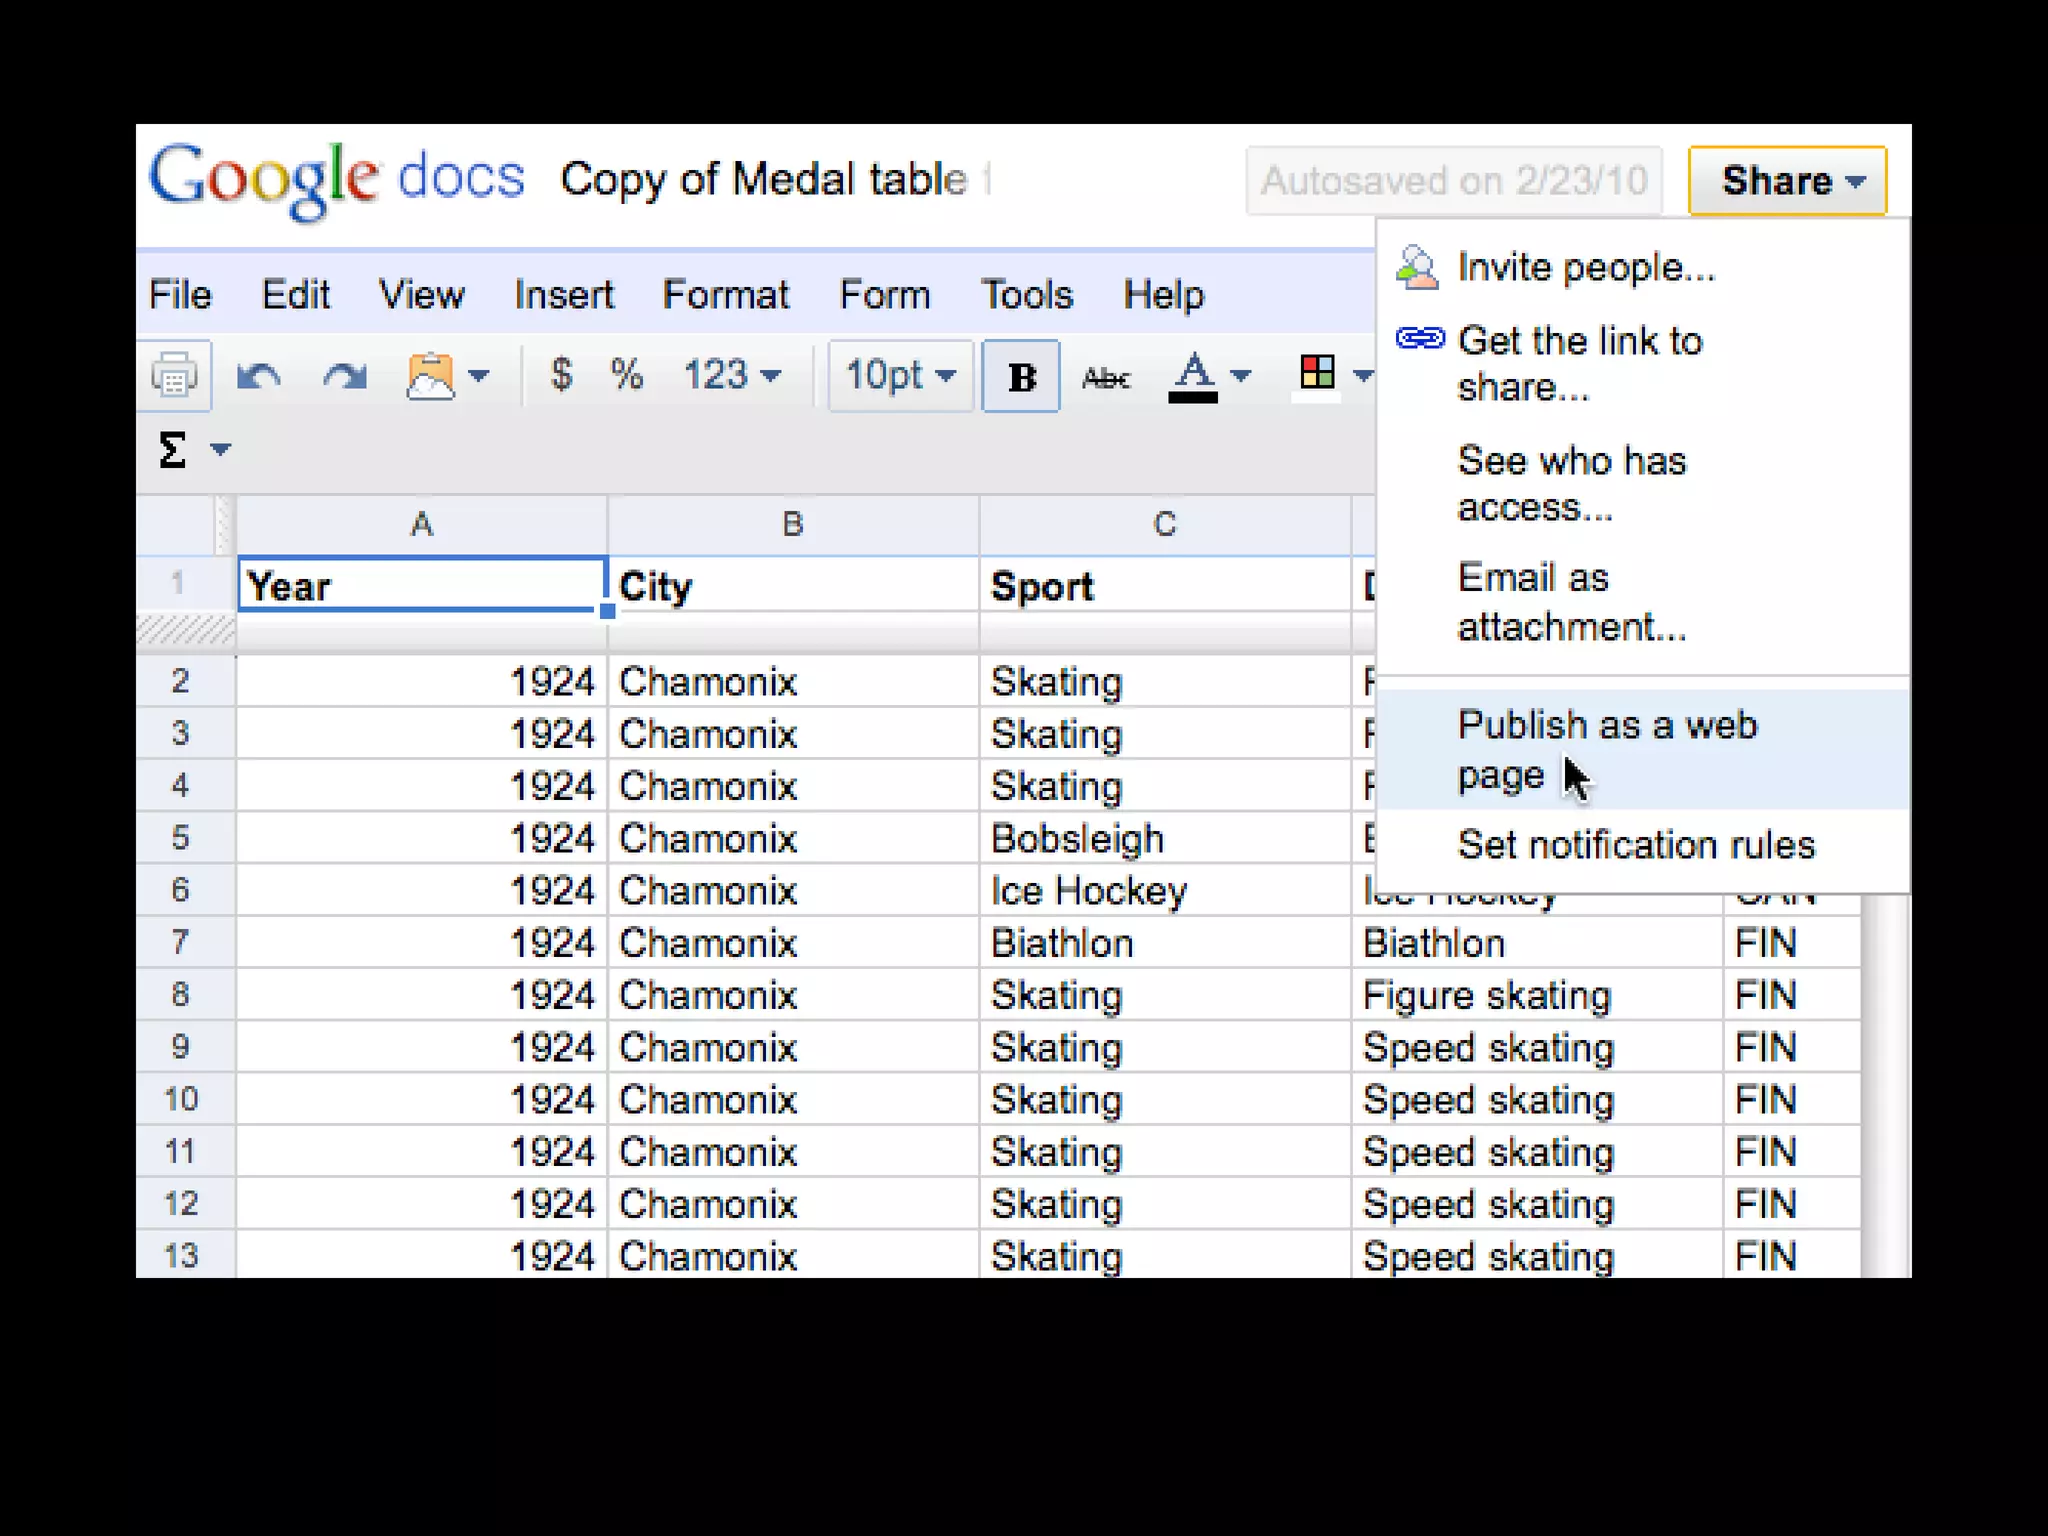The height and width of the screenshot is (1536, 2048).
Task: Click the print icon in toolbar
Action: click(174, 376)
